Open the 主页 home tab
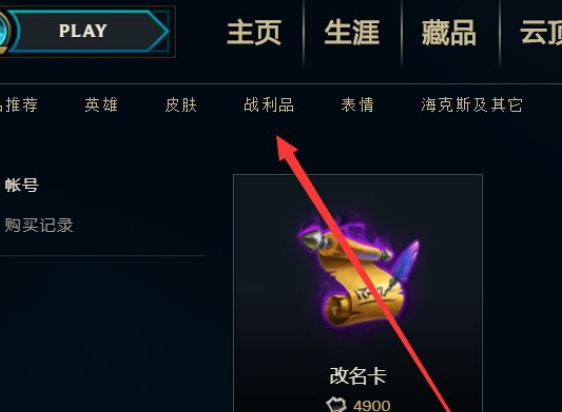Viewport: 562px width, 412px height. coord(254,33)
